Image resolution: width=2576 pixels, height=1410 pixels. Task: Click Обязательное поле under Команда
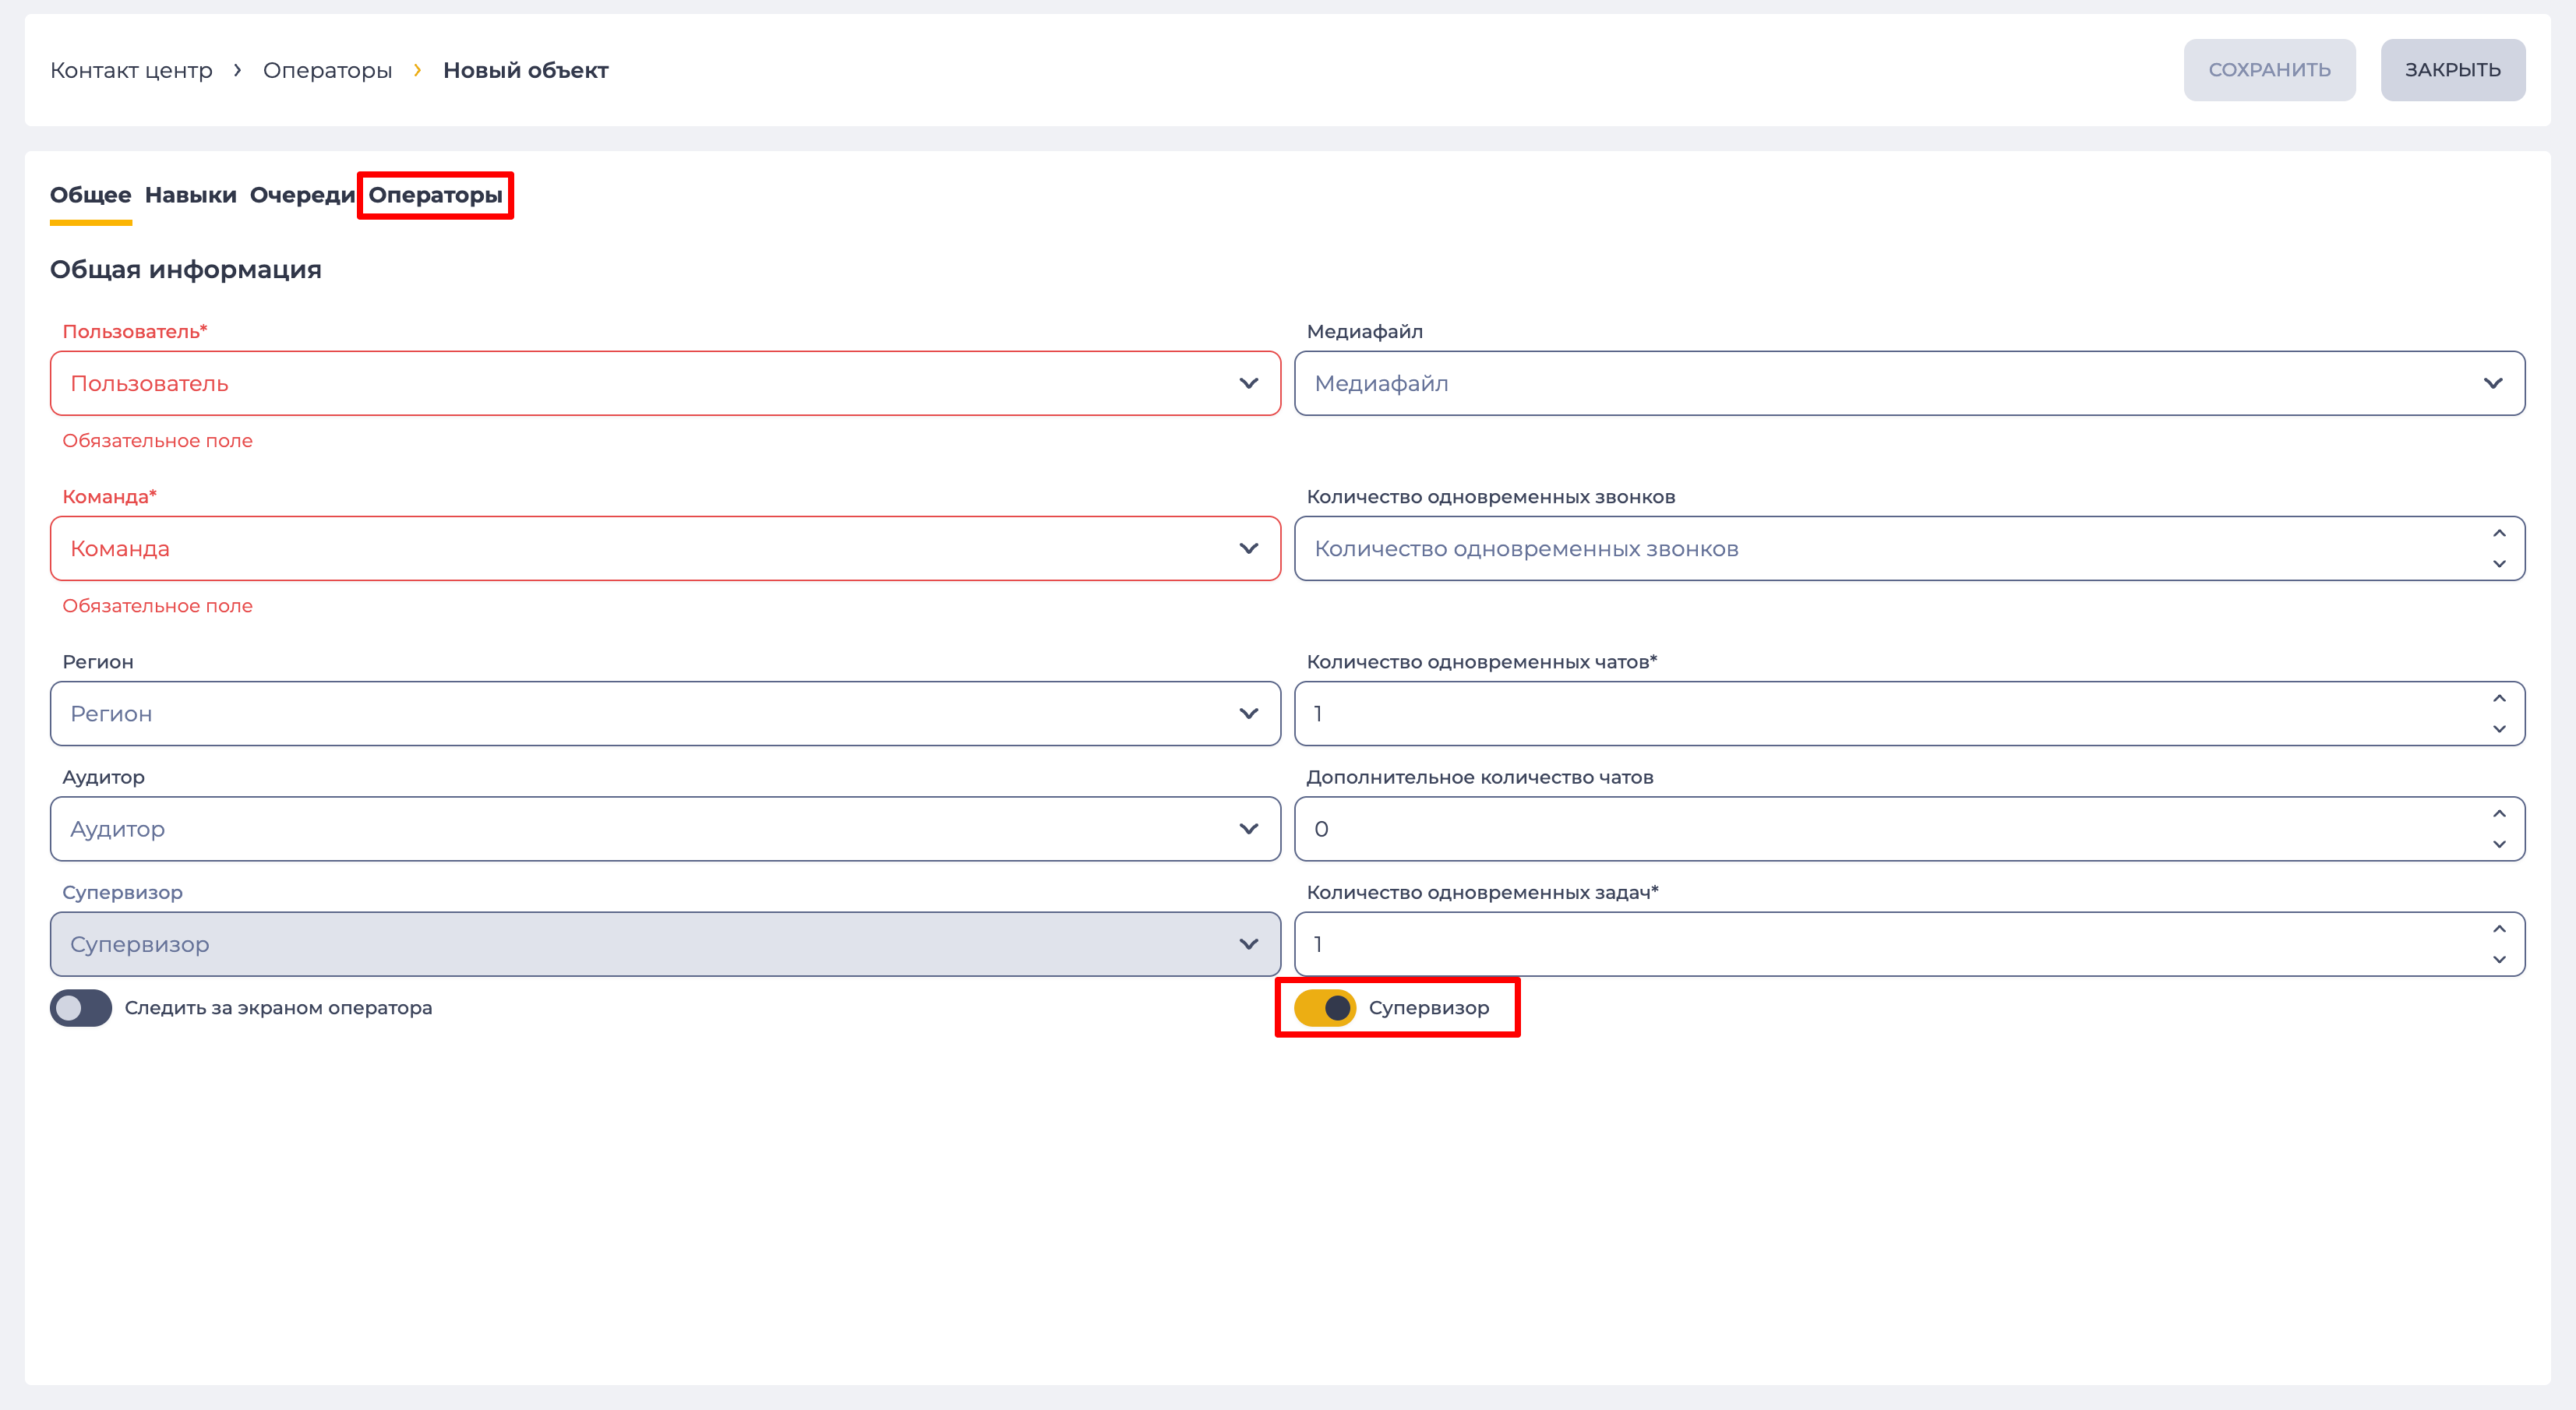pyautogui.click(x=157, y=605)
